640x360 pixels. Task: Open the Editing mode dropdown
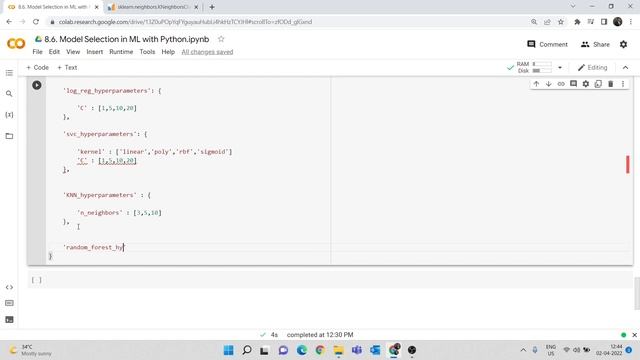click(x=593, y=67)
